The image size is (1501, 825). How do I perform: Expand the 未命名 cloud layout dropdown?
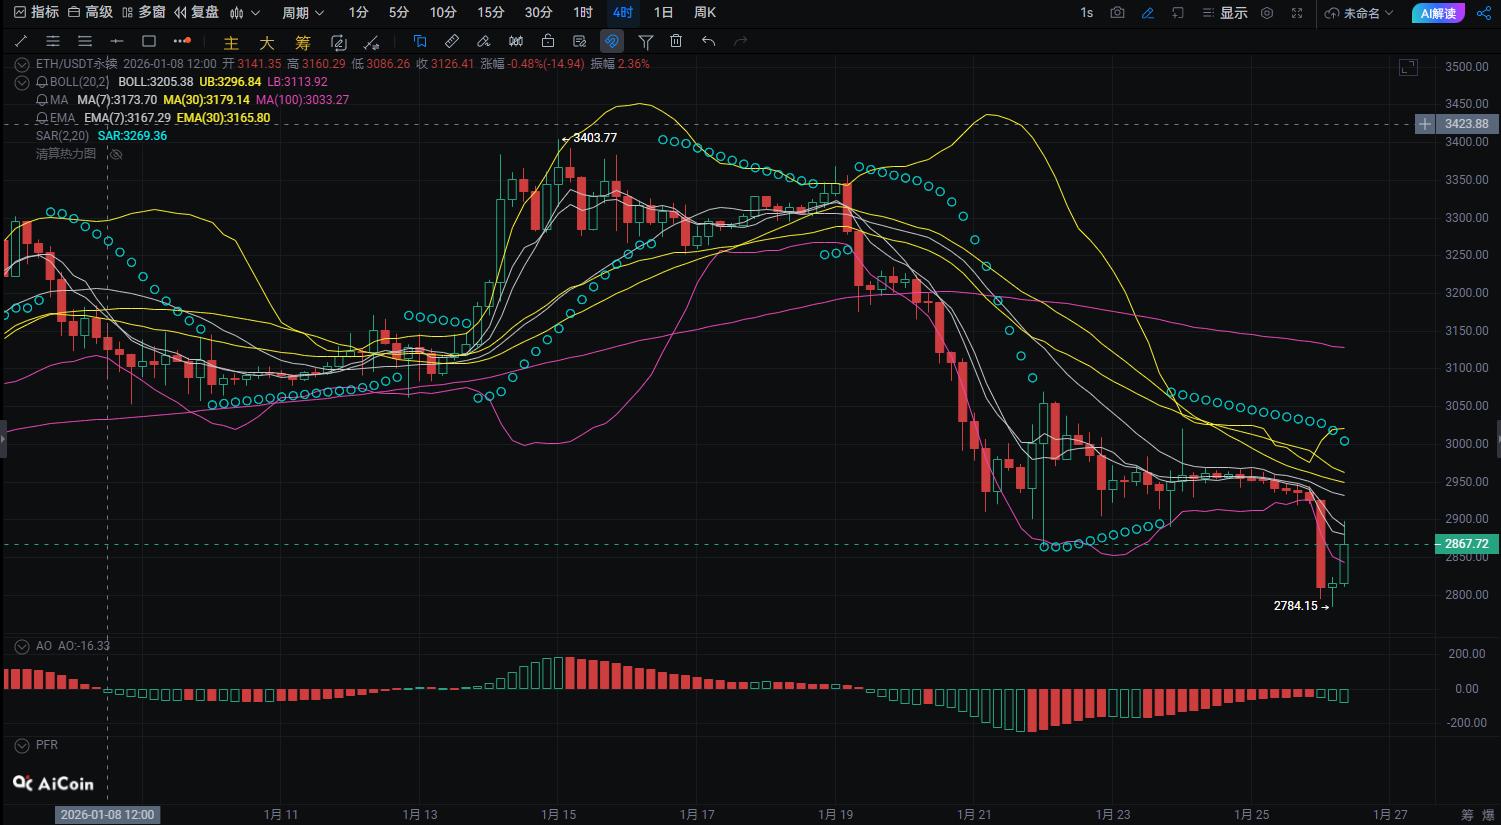click(1359, 13)
